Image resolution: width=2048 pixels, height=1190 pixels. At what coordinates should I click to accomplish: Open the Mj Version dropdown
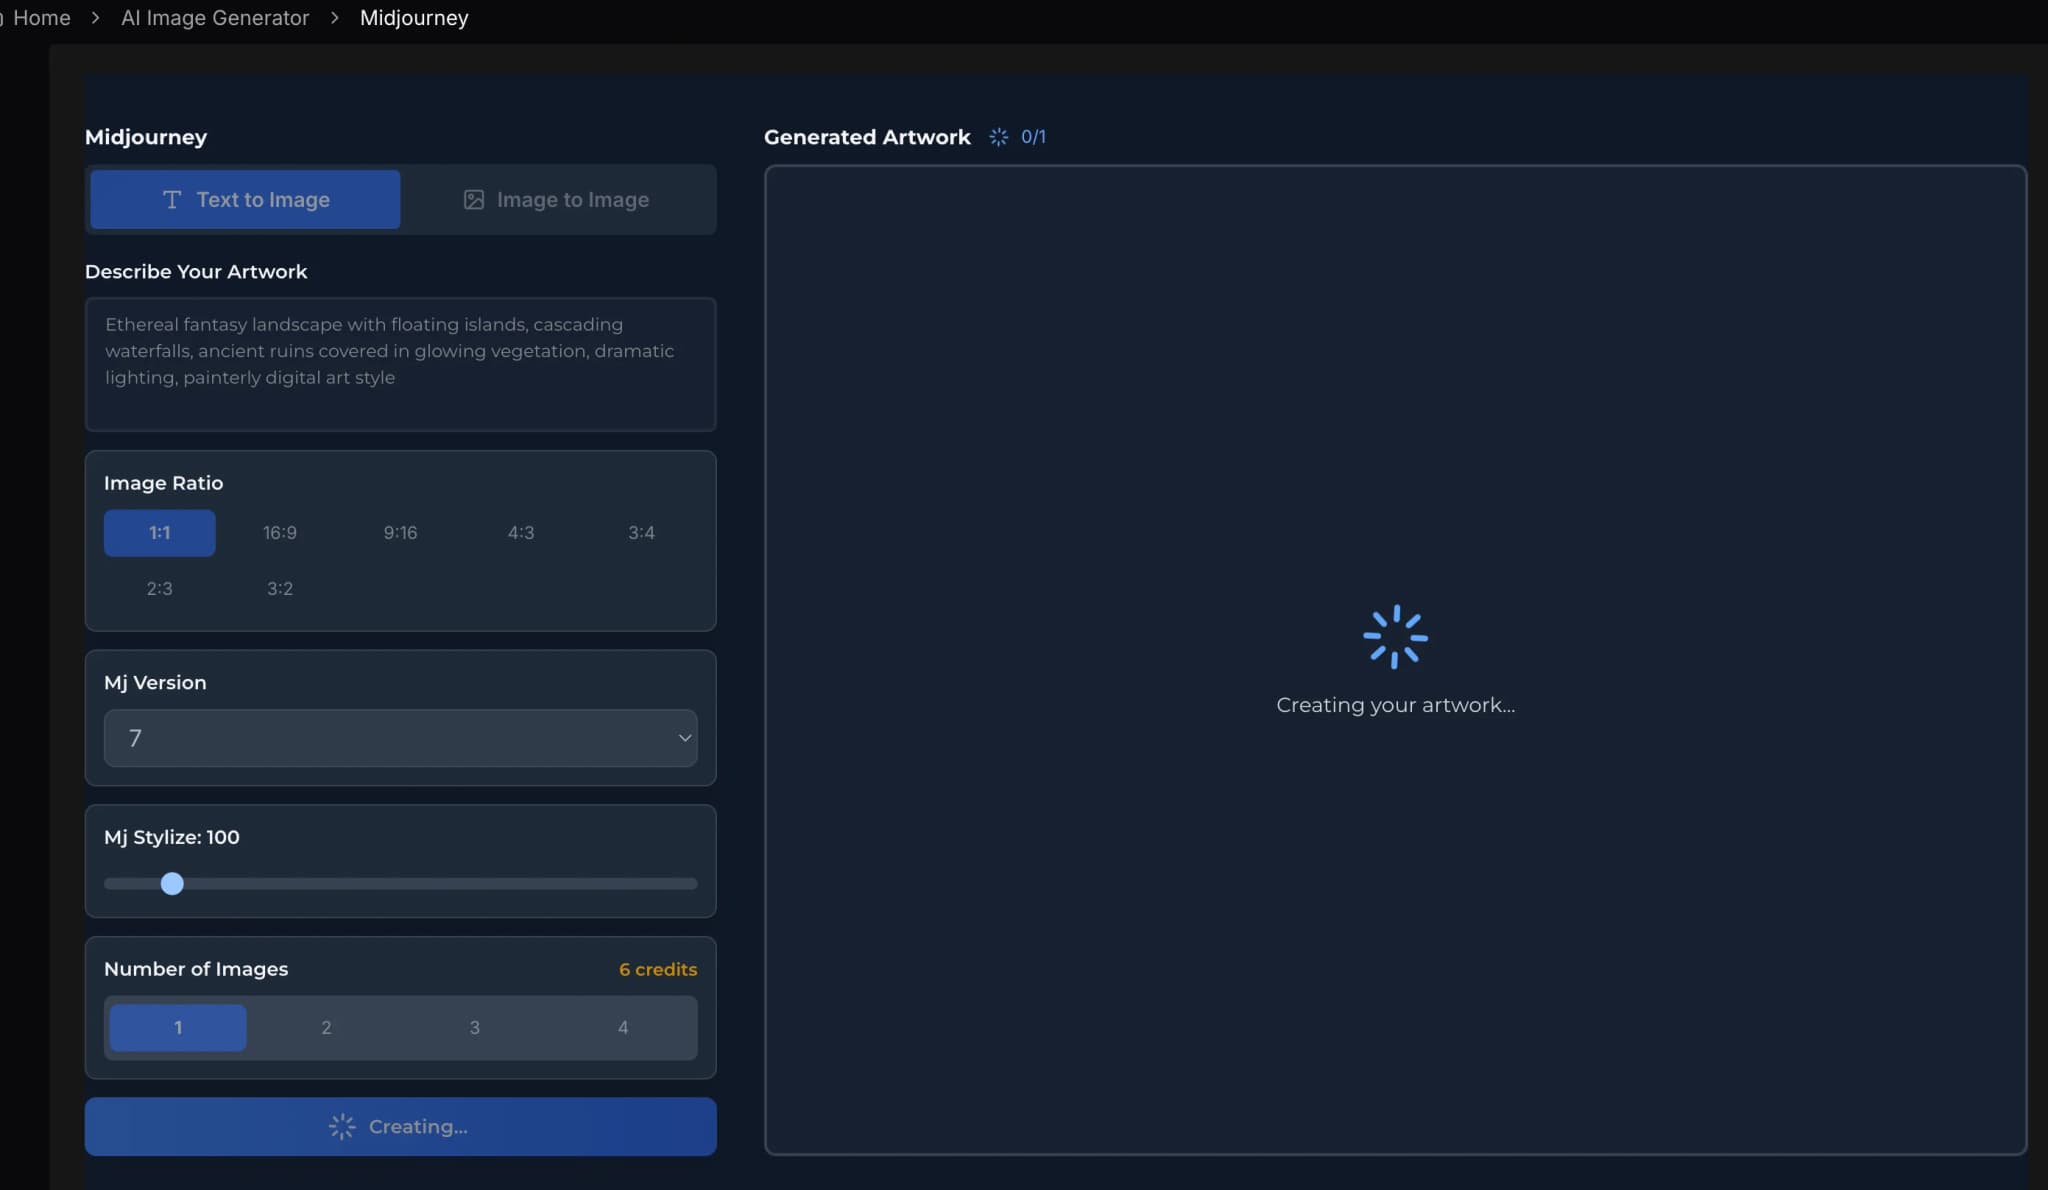pyautogui.click(x=400, y=738)
